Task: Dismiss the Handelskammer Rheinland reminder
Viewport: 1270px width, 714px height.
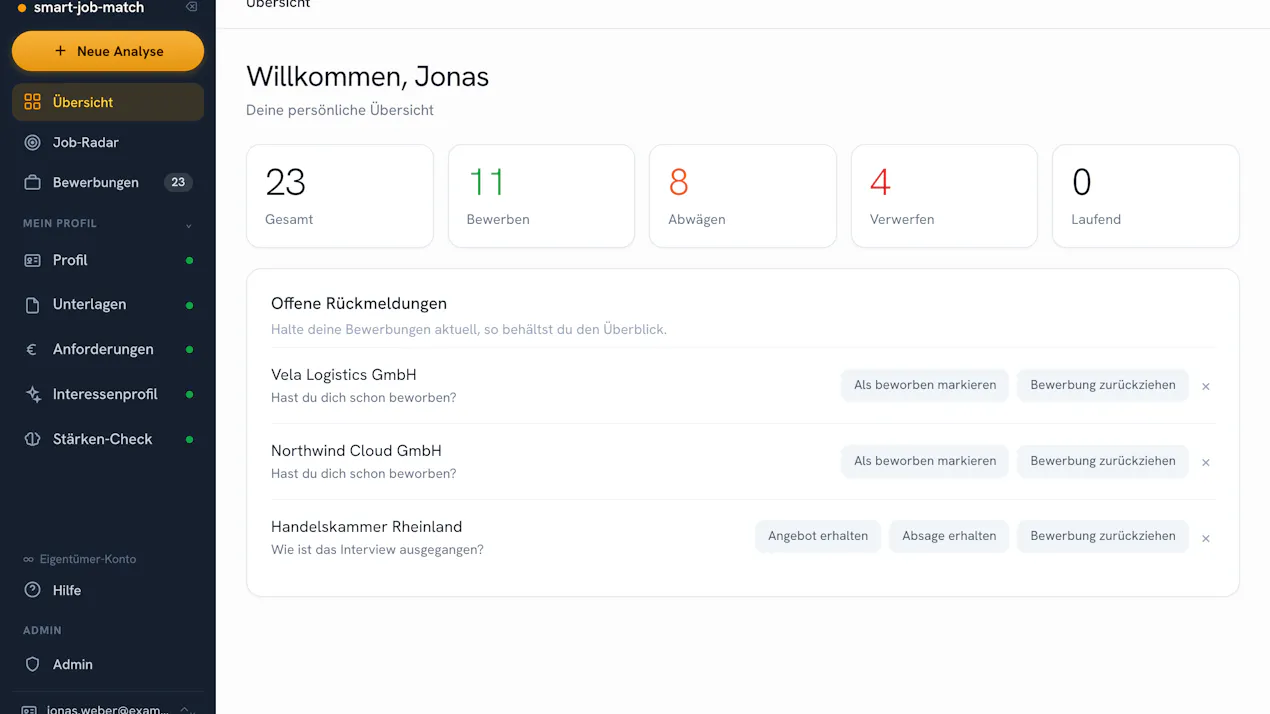Action: [x=1206, y=538]
